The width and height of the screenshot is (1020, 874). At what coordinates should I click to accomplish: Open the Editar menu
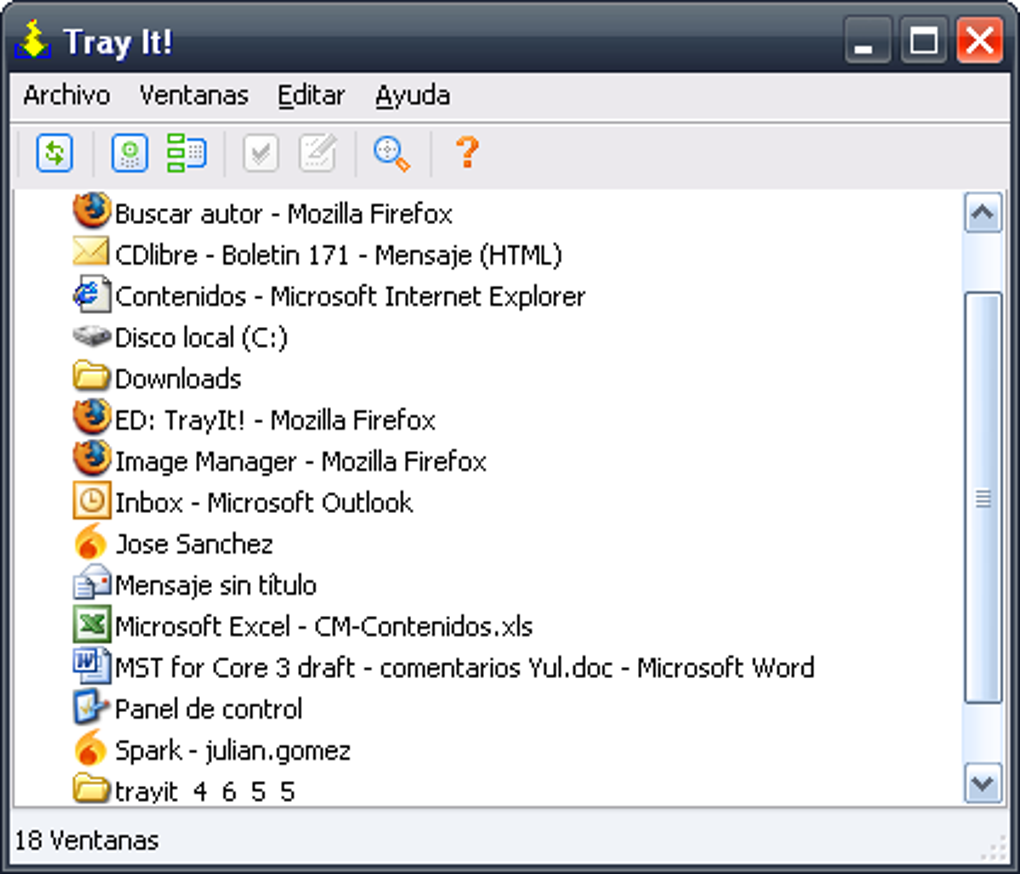pos(310,95)
